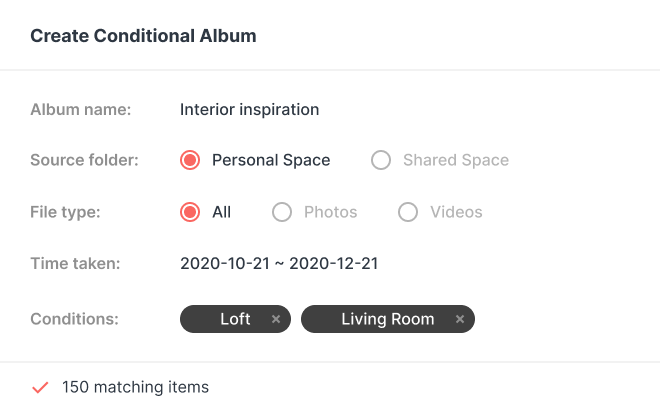Select Personal Space as source folder
This screenshot has width=660, height=412.
coord(190,160)
